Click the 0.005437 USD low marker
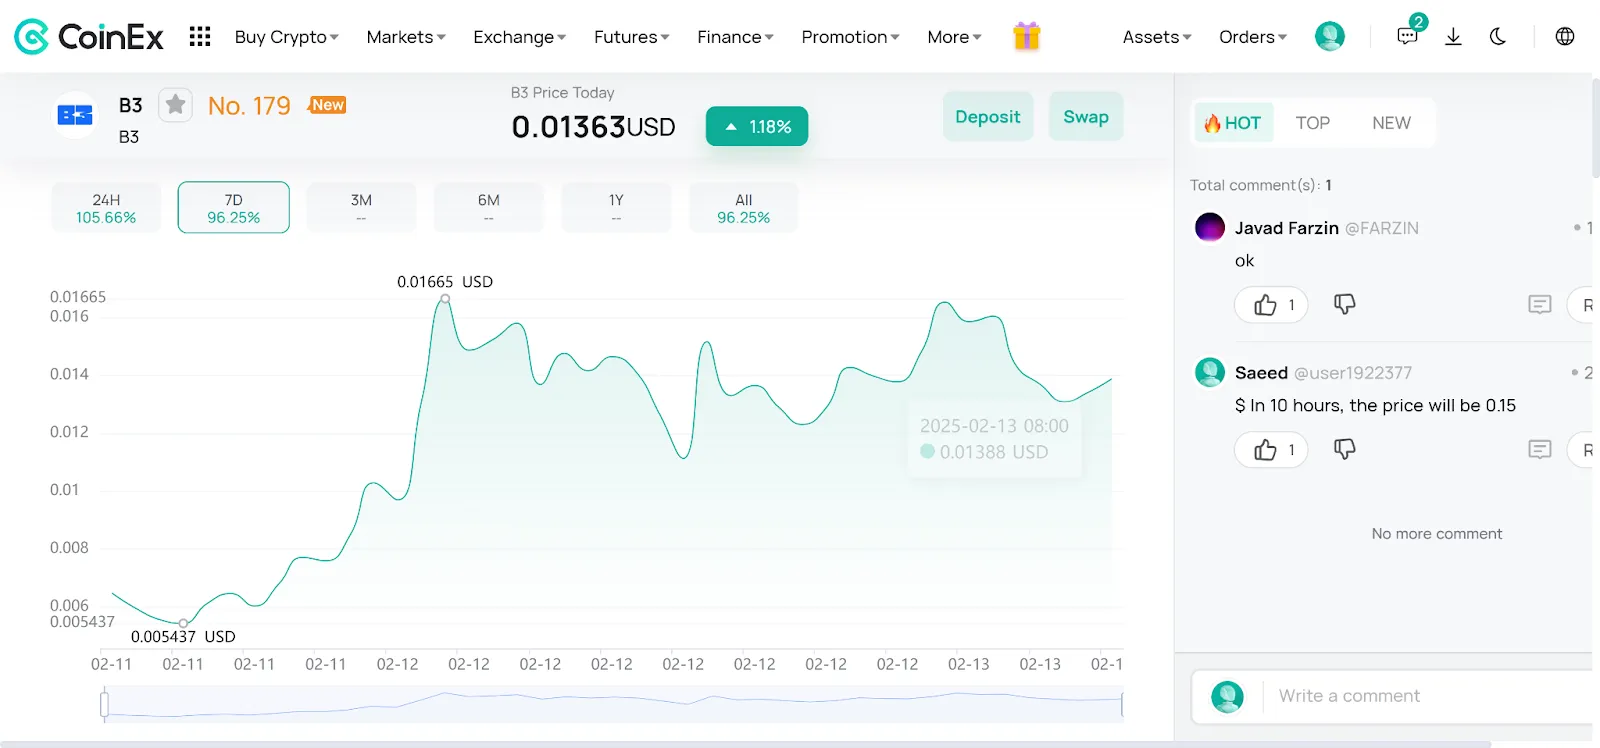The image size is (1600, 748). point(183,623)
